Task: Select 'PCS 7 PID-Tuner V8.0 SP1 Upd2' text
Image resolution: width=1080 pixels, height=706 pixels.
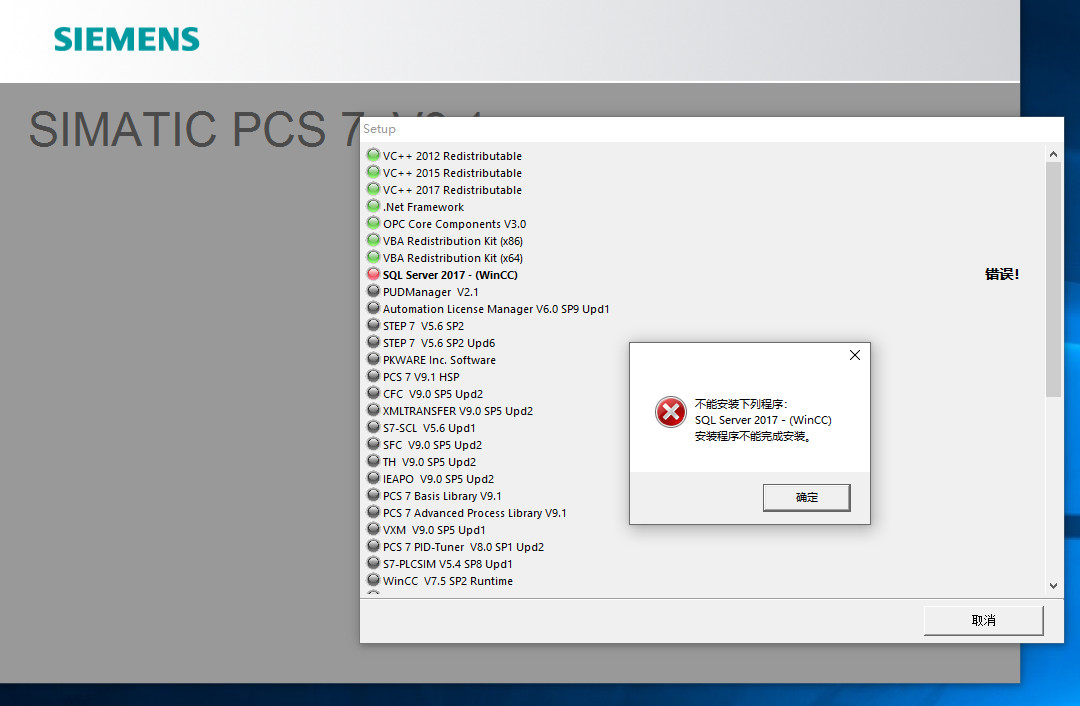Action: [464, 547]
